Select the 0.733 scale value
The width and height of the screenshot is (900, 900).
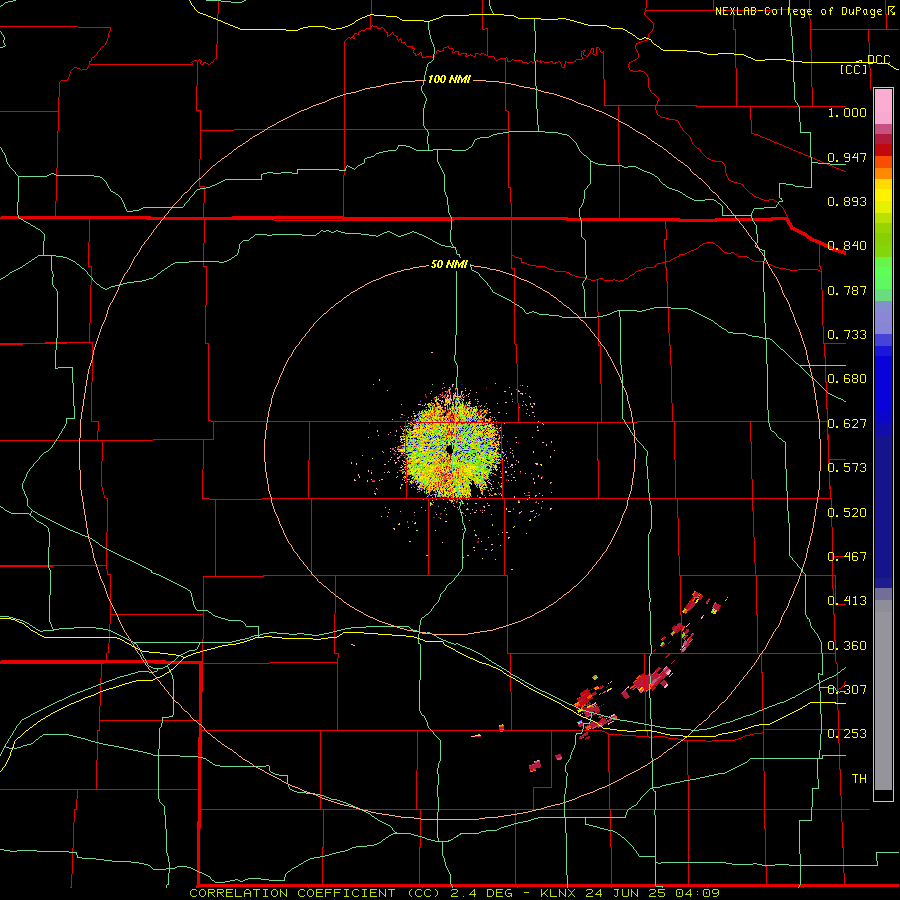pyautogui.click(x=847, y=335)
